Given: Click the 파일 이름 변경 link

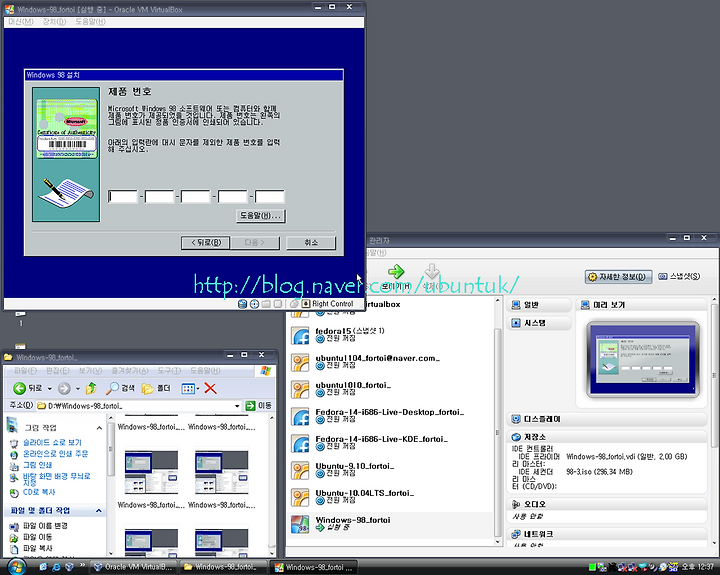Looking at the screenshot, I should 45,525.
